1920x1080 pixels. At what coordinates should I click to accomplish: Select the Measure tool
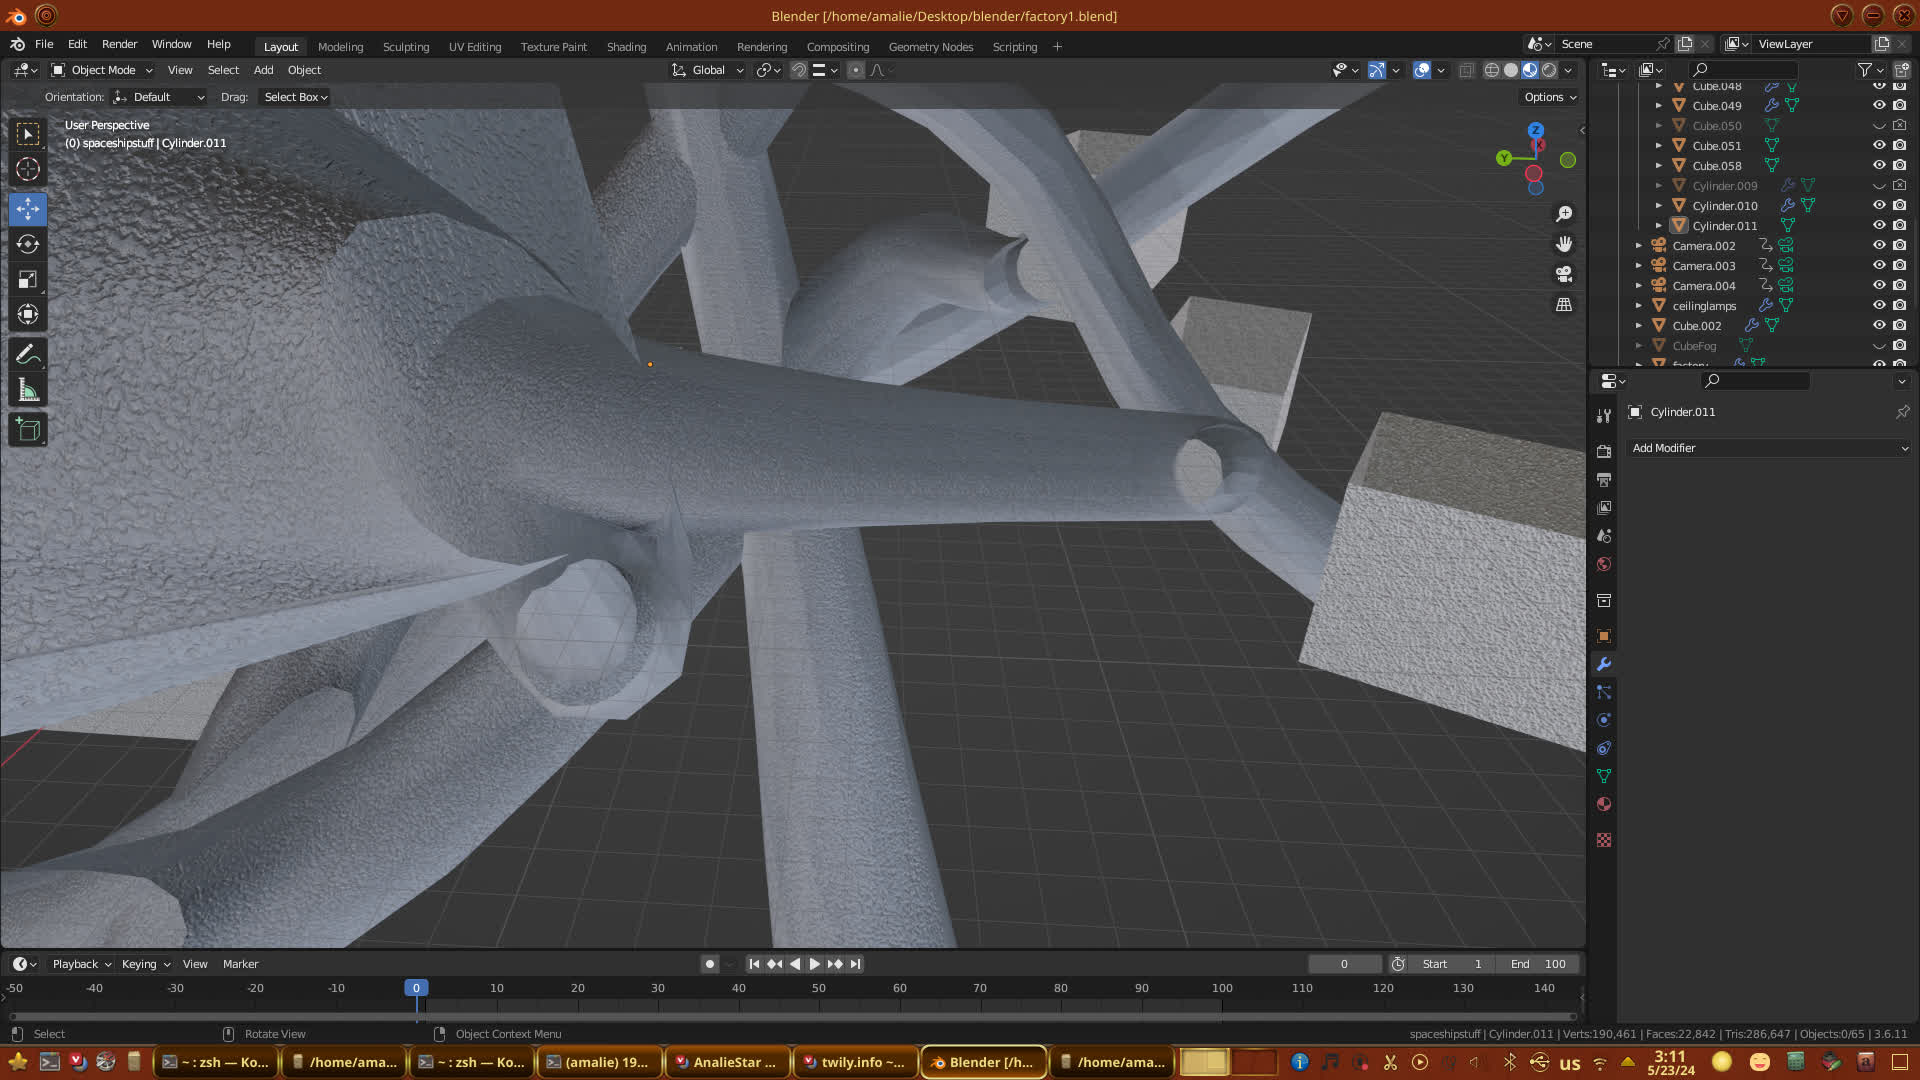tap(28, 391)
